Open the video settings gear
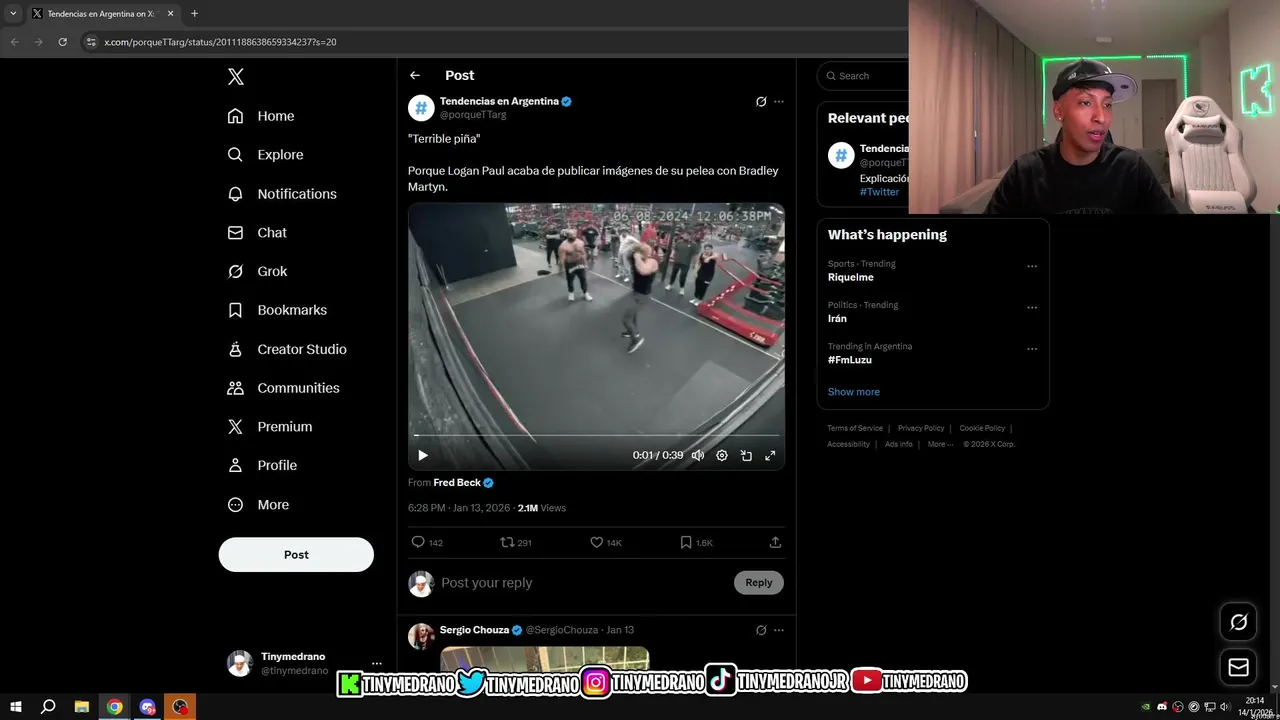1280x720 pixels. pos(722,455)
